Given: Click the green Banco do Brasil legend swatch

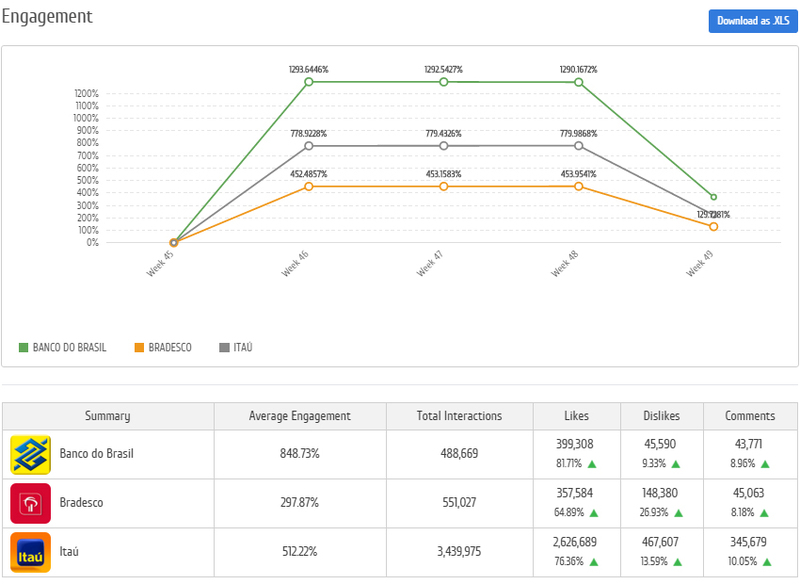Looking at the screenshot, I should (23, 347).
